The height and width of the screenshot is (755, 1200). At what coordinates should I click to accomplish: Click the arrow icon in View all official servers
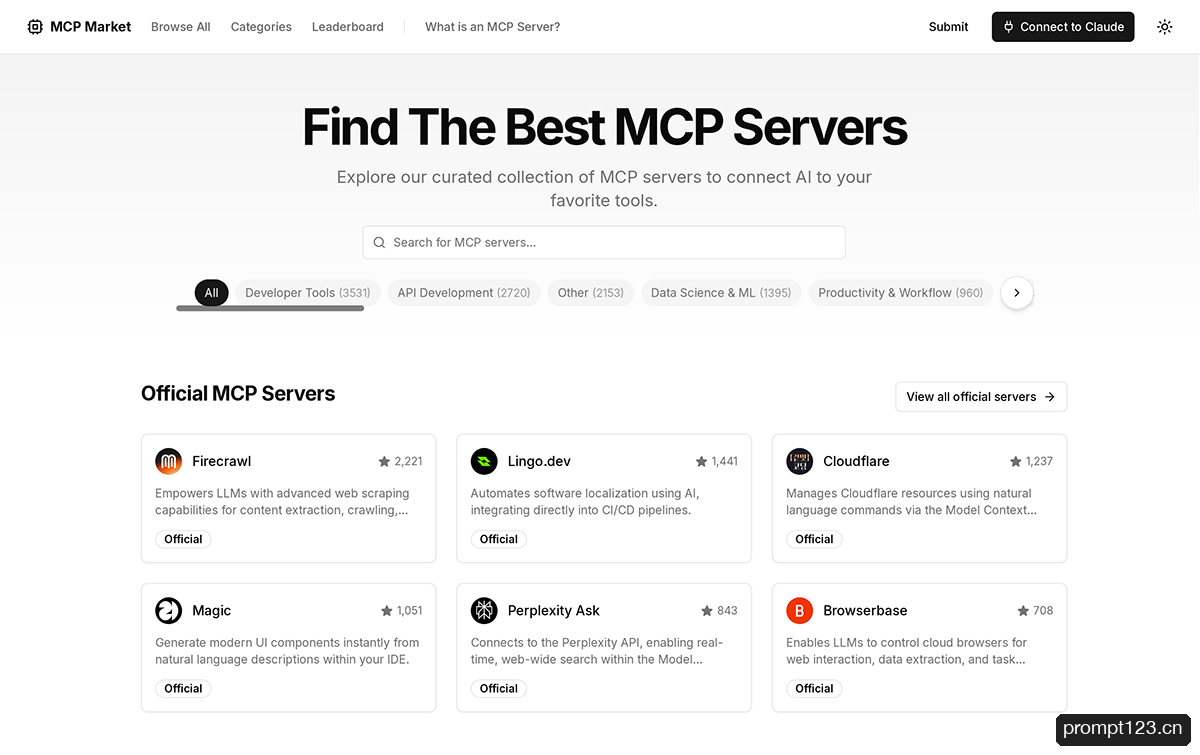pos(1049,397)
